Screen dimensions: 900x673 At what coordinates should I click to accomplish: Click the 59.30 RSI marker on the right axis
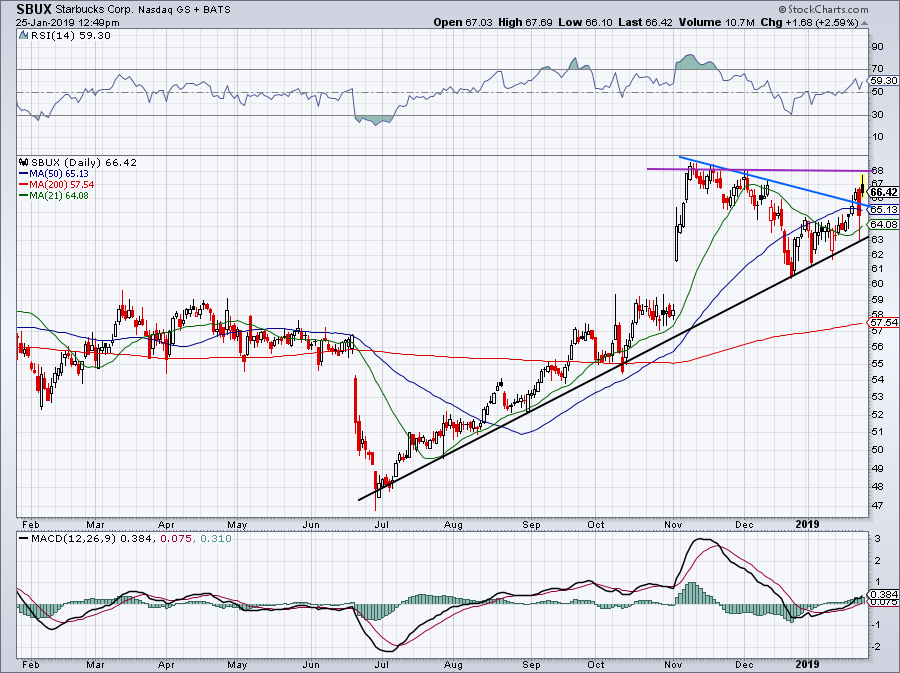pyautogui.click(x=884, y=81)
